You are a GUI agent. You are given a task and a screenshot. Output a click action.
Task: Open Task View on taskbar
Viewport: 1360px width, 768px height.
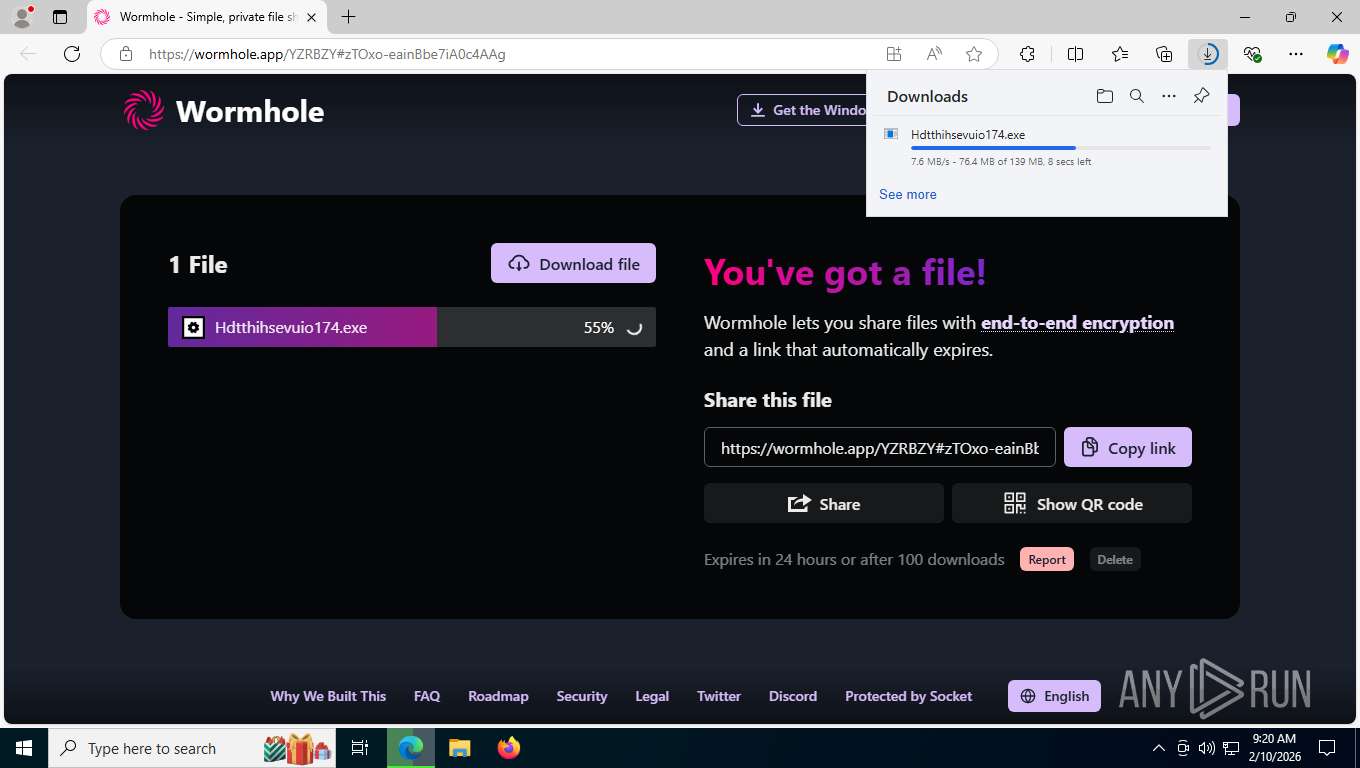360,748
